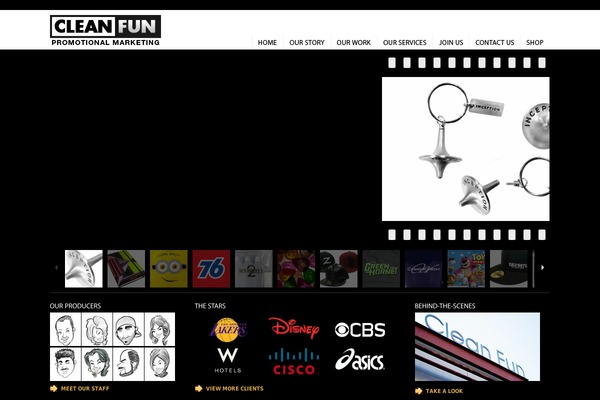Open the VIEW MORE CLIENTS link

click(x=235, y=389)
